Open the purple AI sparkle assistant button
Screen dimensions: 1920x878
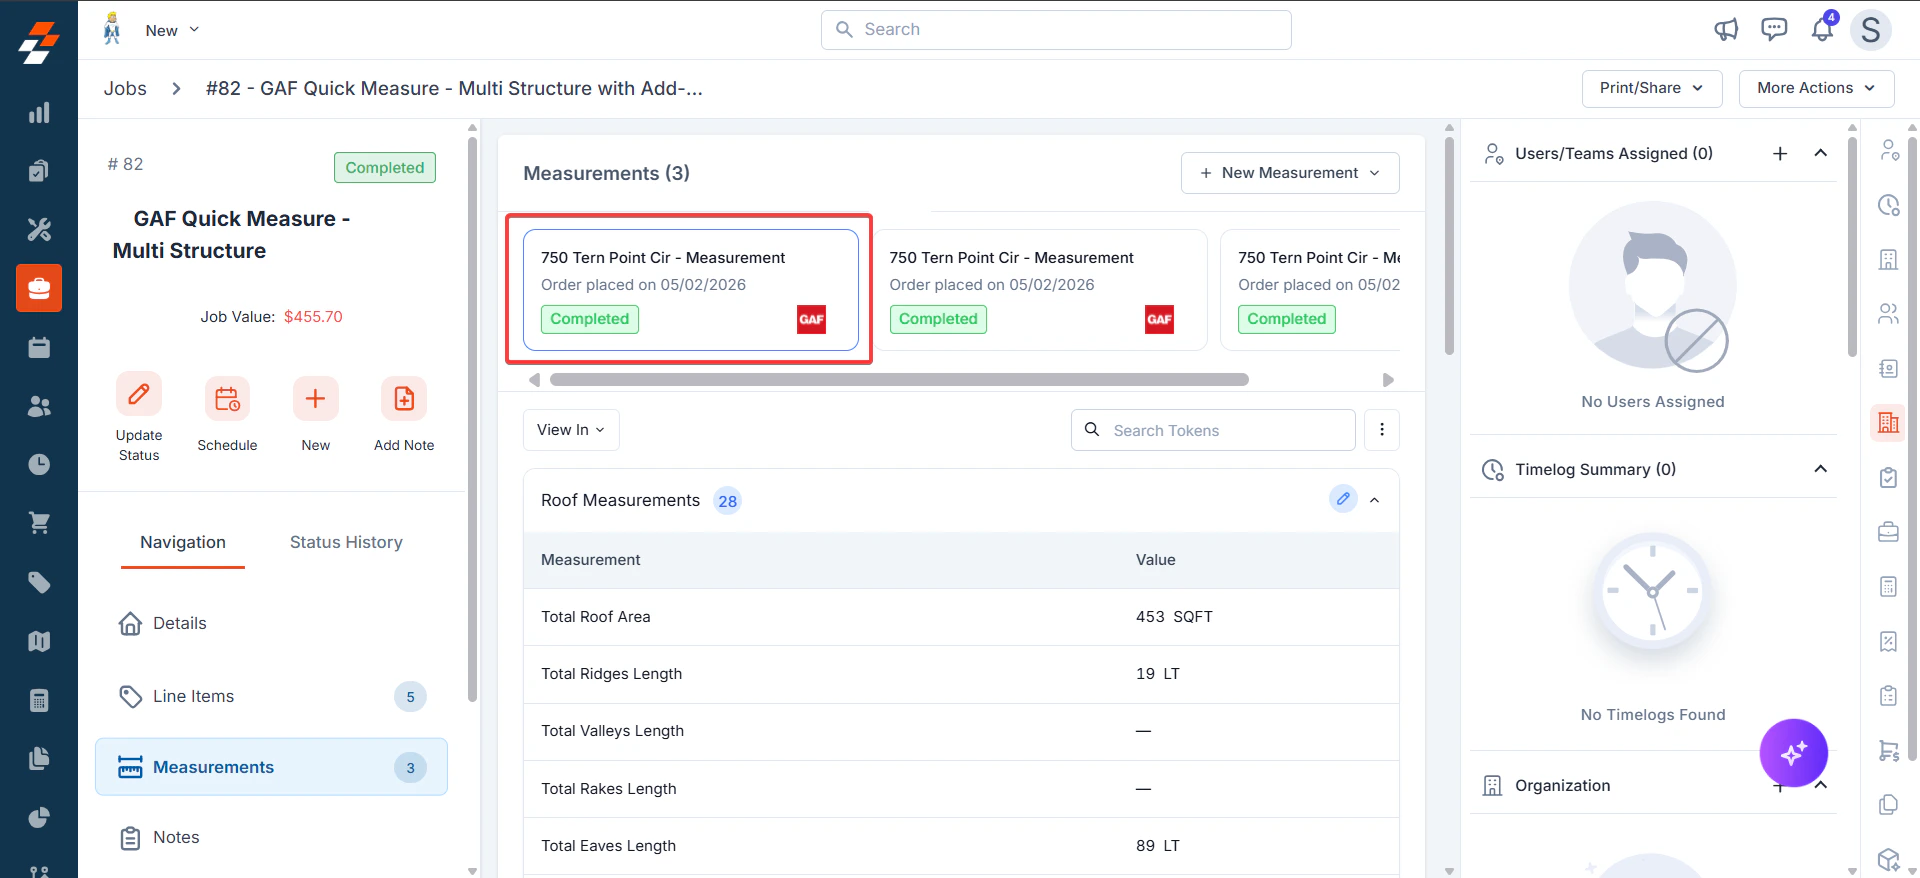[1794, 753]
